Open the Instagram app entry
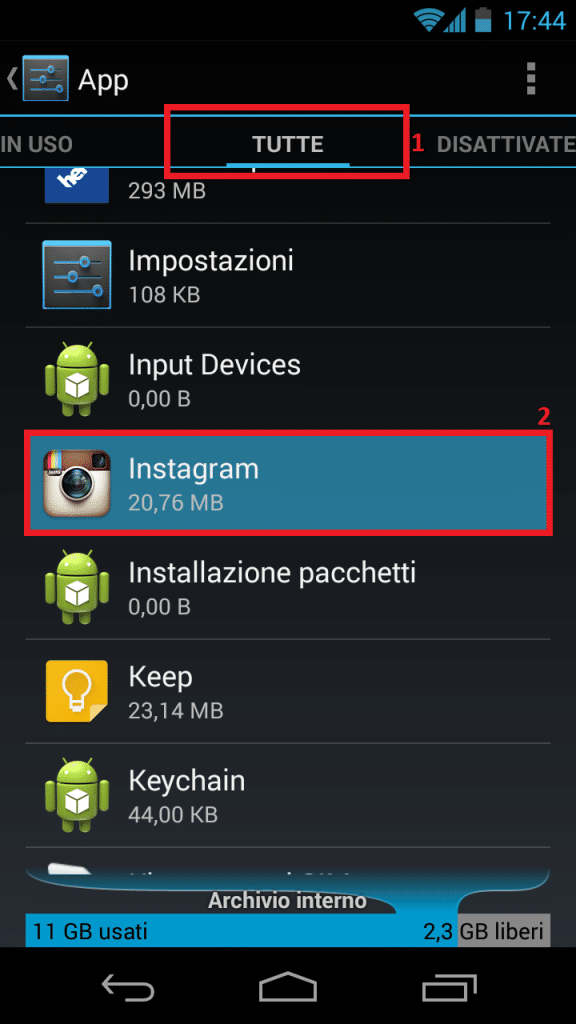 point(288,483)
